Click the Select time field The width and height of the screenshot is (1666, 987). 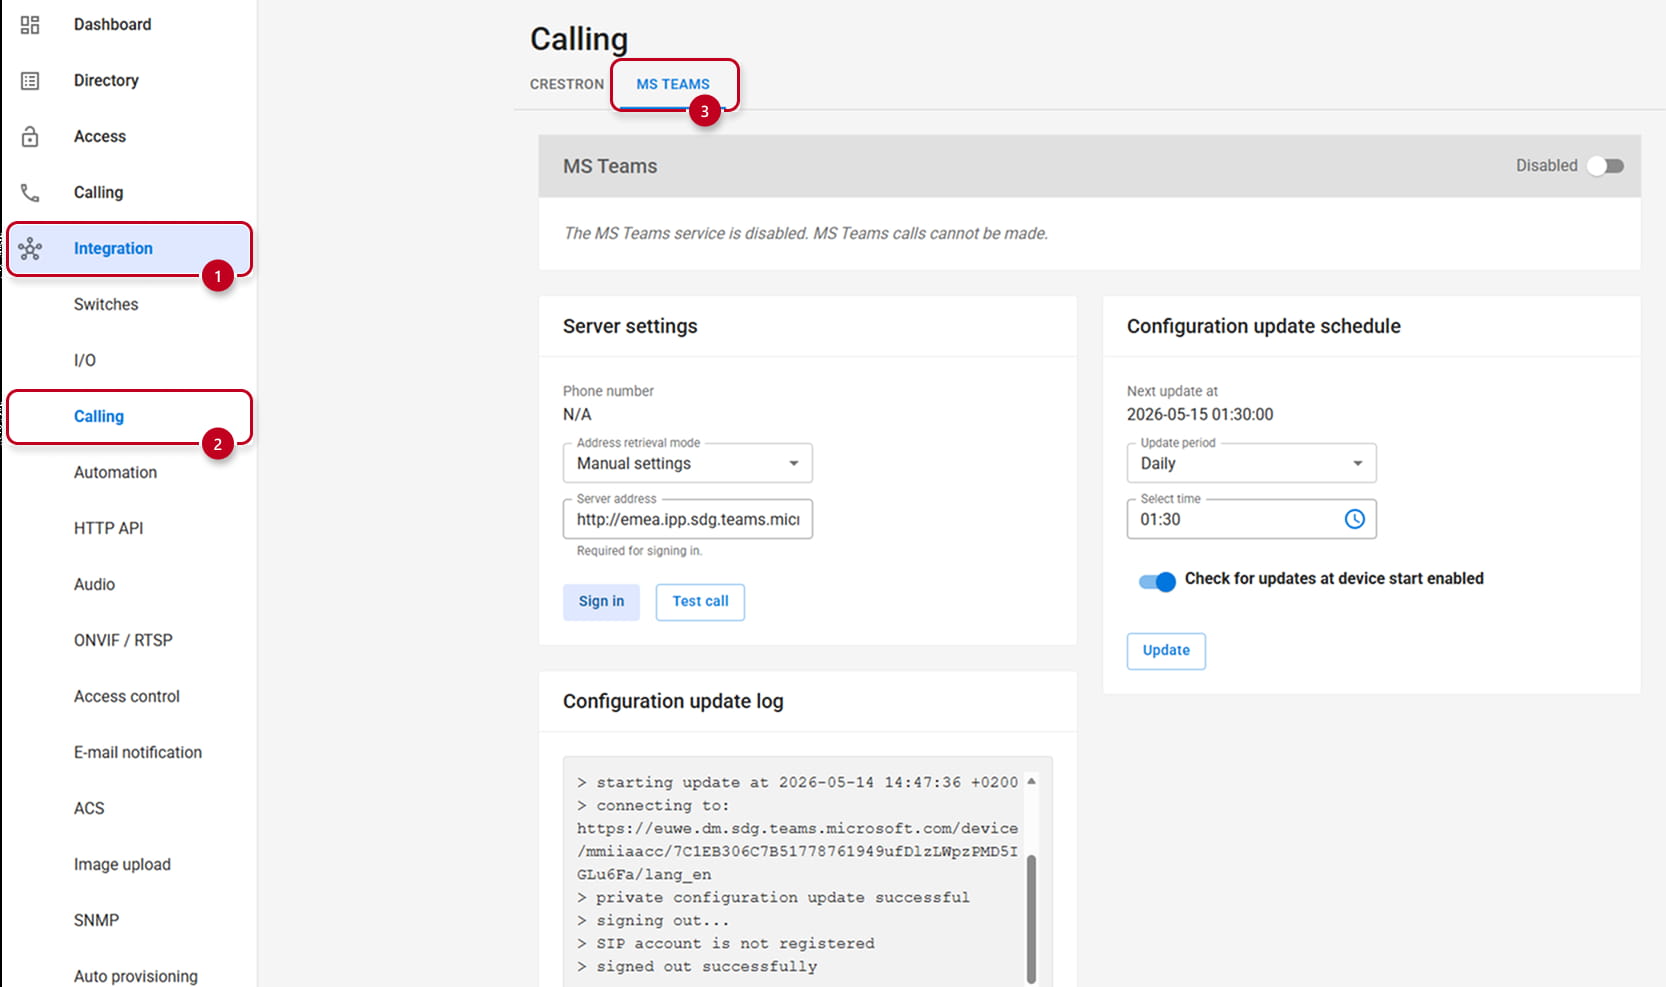(x=1252, y=519)
